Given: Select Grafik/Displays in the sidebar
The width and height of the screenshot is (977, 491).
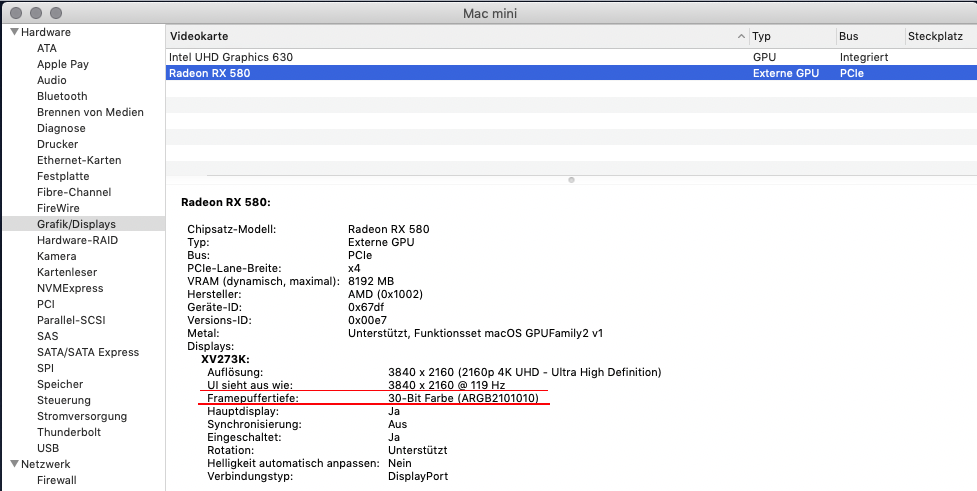Looking at the screenshot, I should coord(83,224).
